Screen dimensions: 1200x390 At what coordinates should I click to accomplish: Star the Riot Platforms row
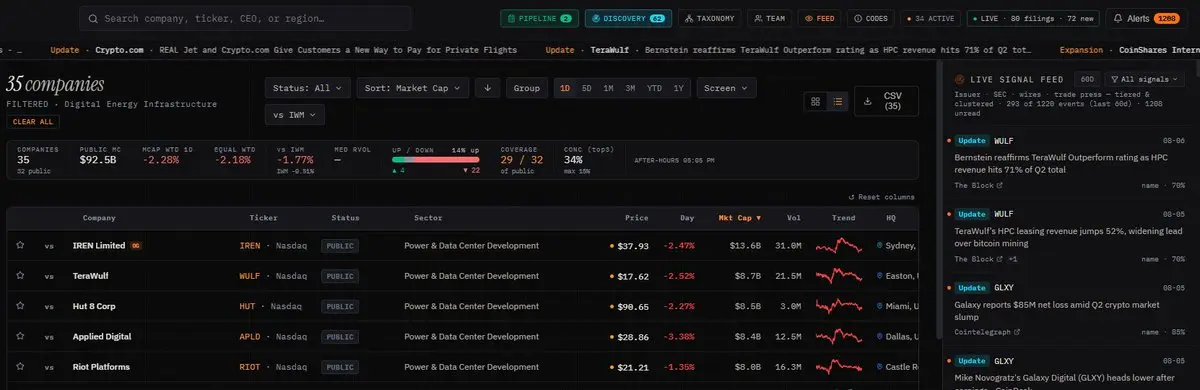pos(19,367)
